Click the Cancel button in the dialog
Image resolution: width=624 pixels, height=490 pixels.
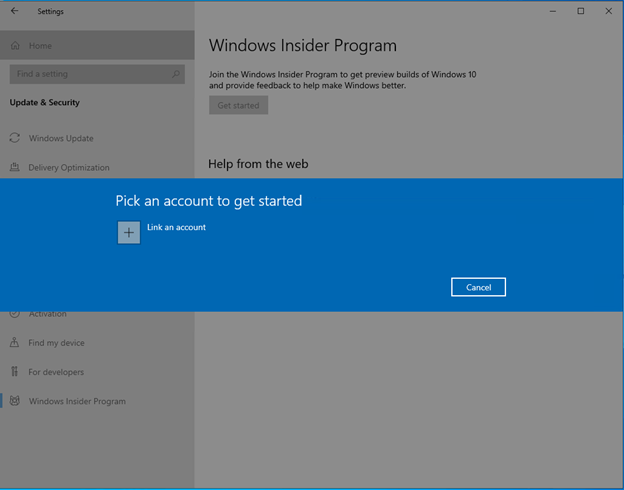(x=478, y=287)
